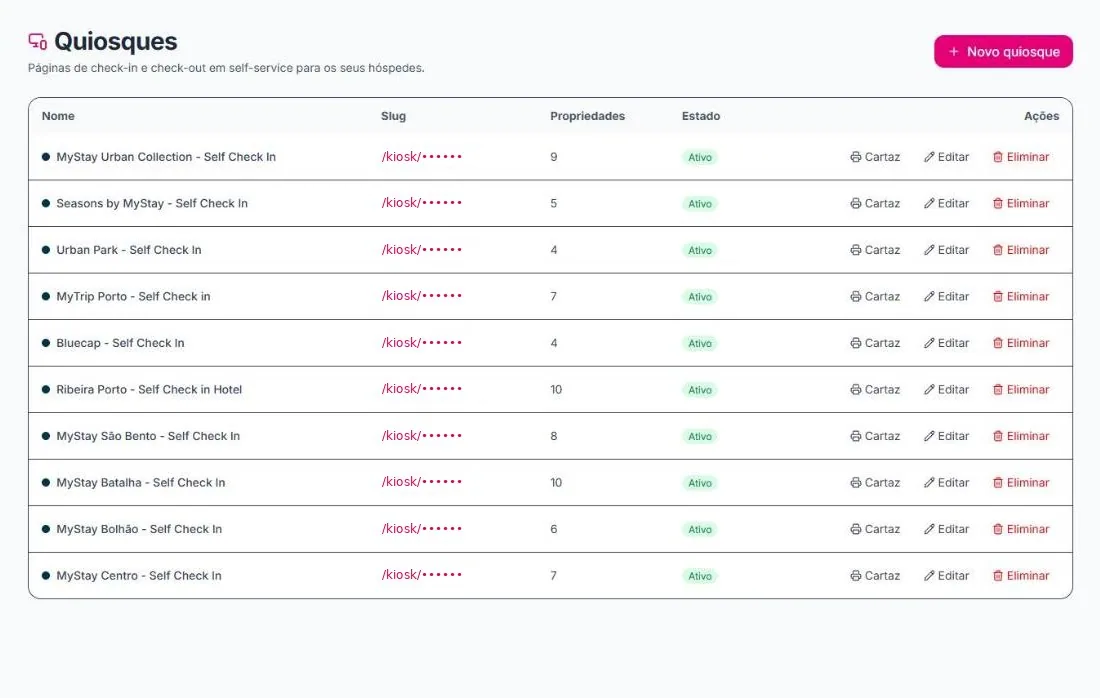
Task: Edit Seasons by MyStay kiosk
Action: point(946,203)
